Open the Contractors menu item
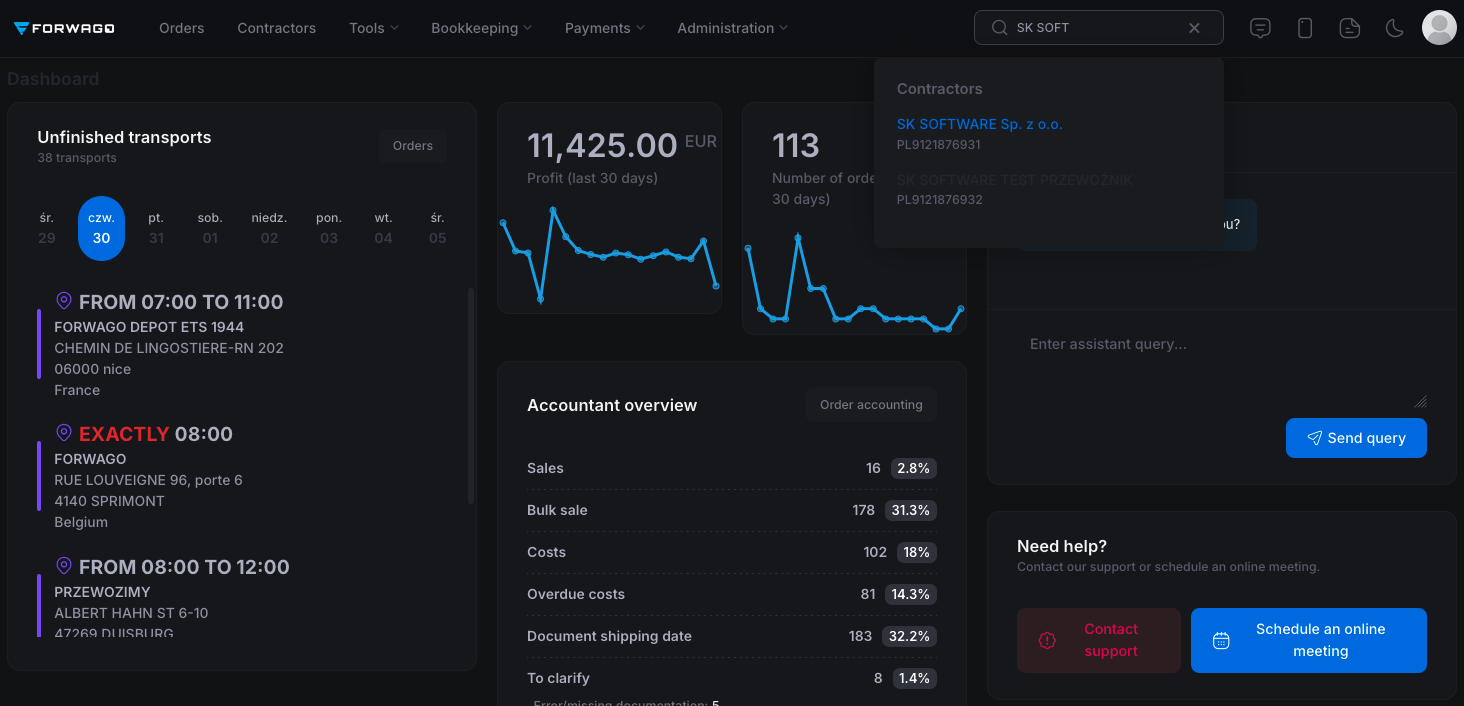Viewport: 1464px width, 706px height. pos(276,28)
